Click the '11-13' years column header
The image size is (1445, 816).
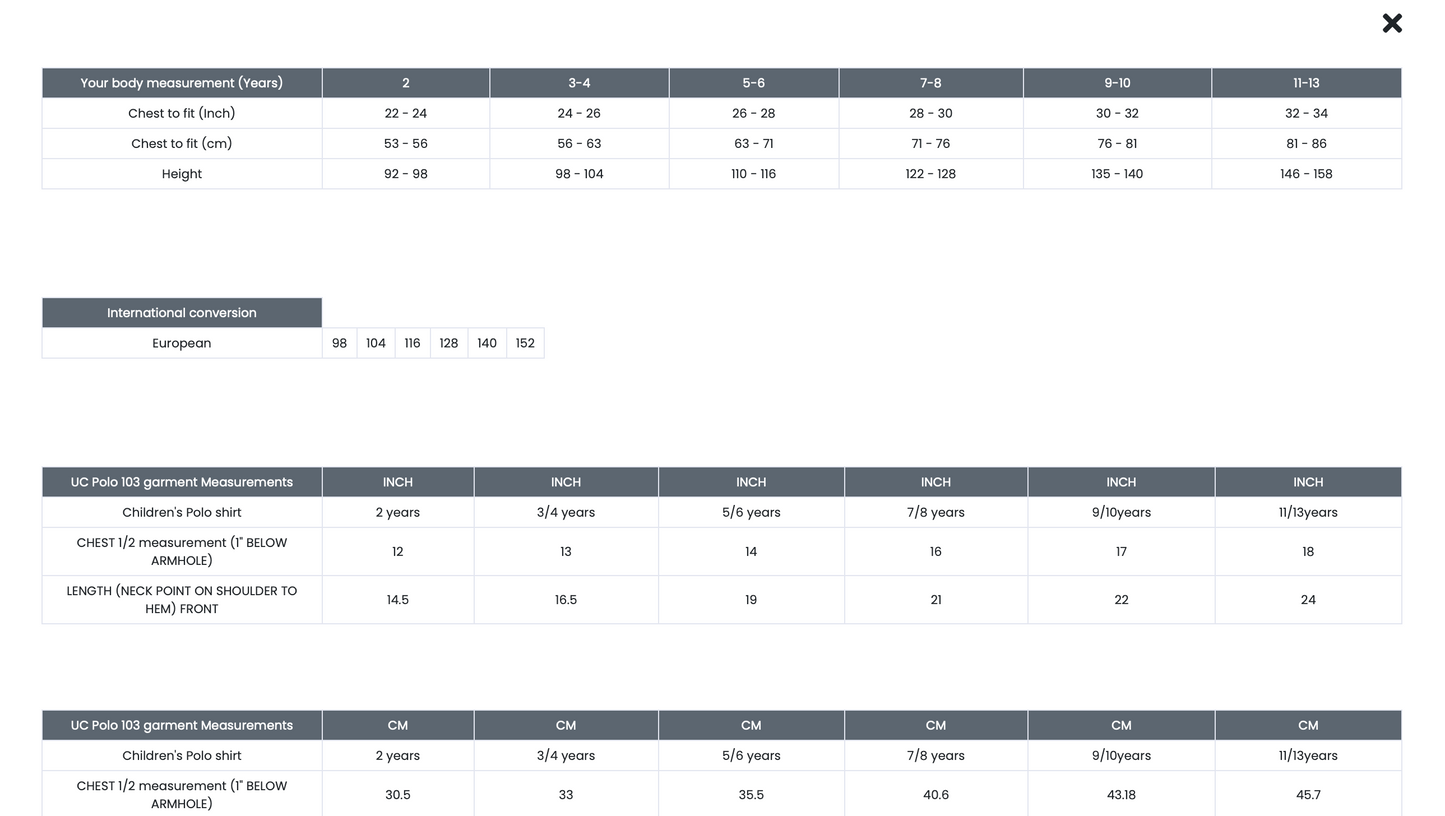[x=1306, y=83]
